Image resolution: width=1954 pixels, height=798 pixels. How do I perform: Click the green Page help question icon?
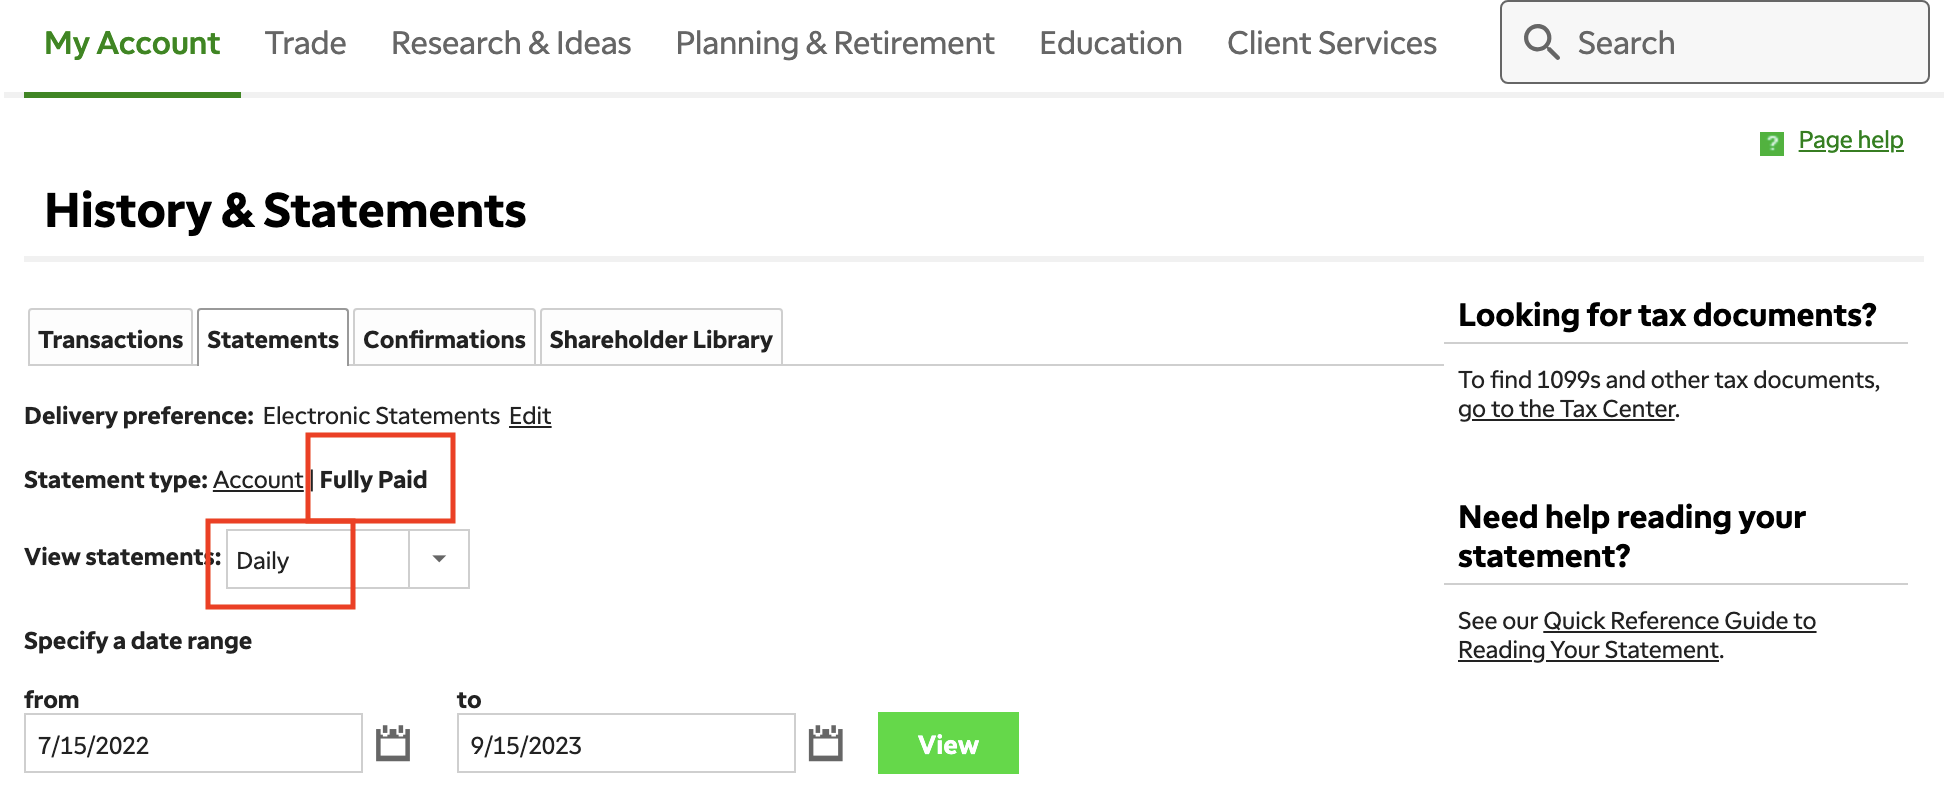click(1771, 143)
